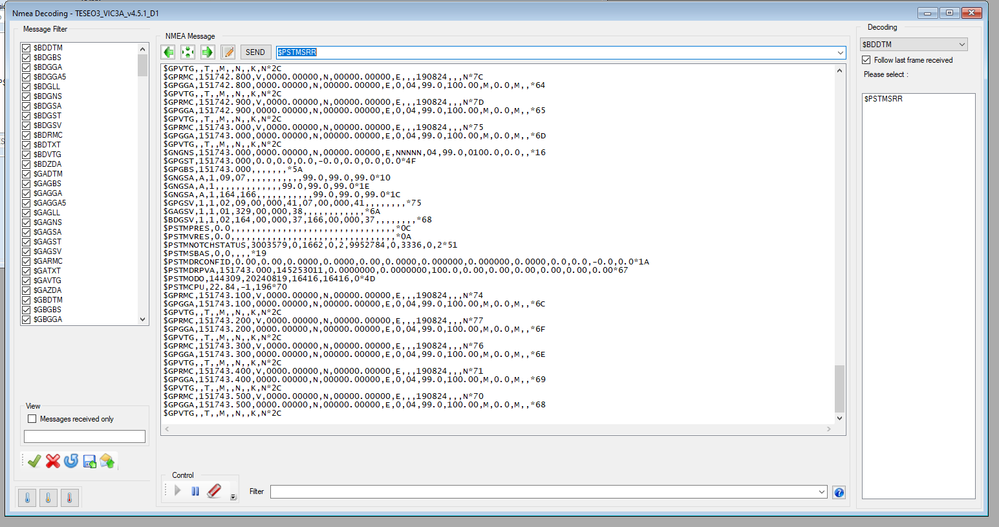999x527 pixels.
Task: Open the NMEA Message combo dropdown arrow
Action: click(x=840, y=53)
